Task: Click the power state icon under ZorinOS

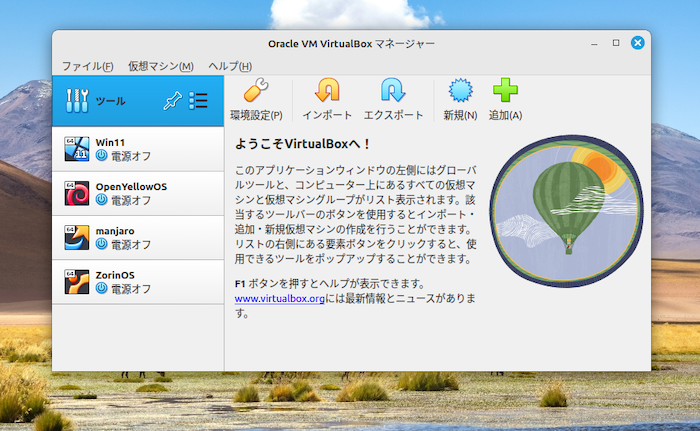Action: 101,288
